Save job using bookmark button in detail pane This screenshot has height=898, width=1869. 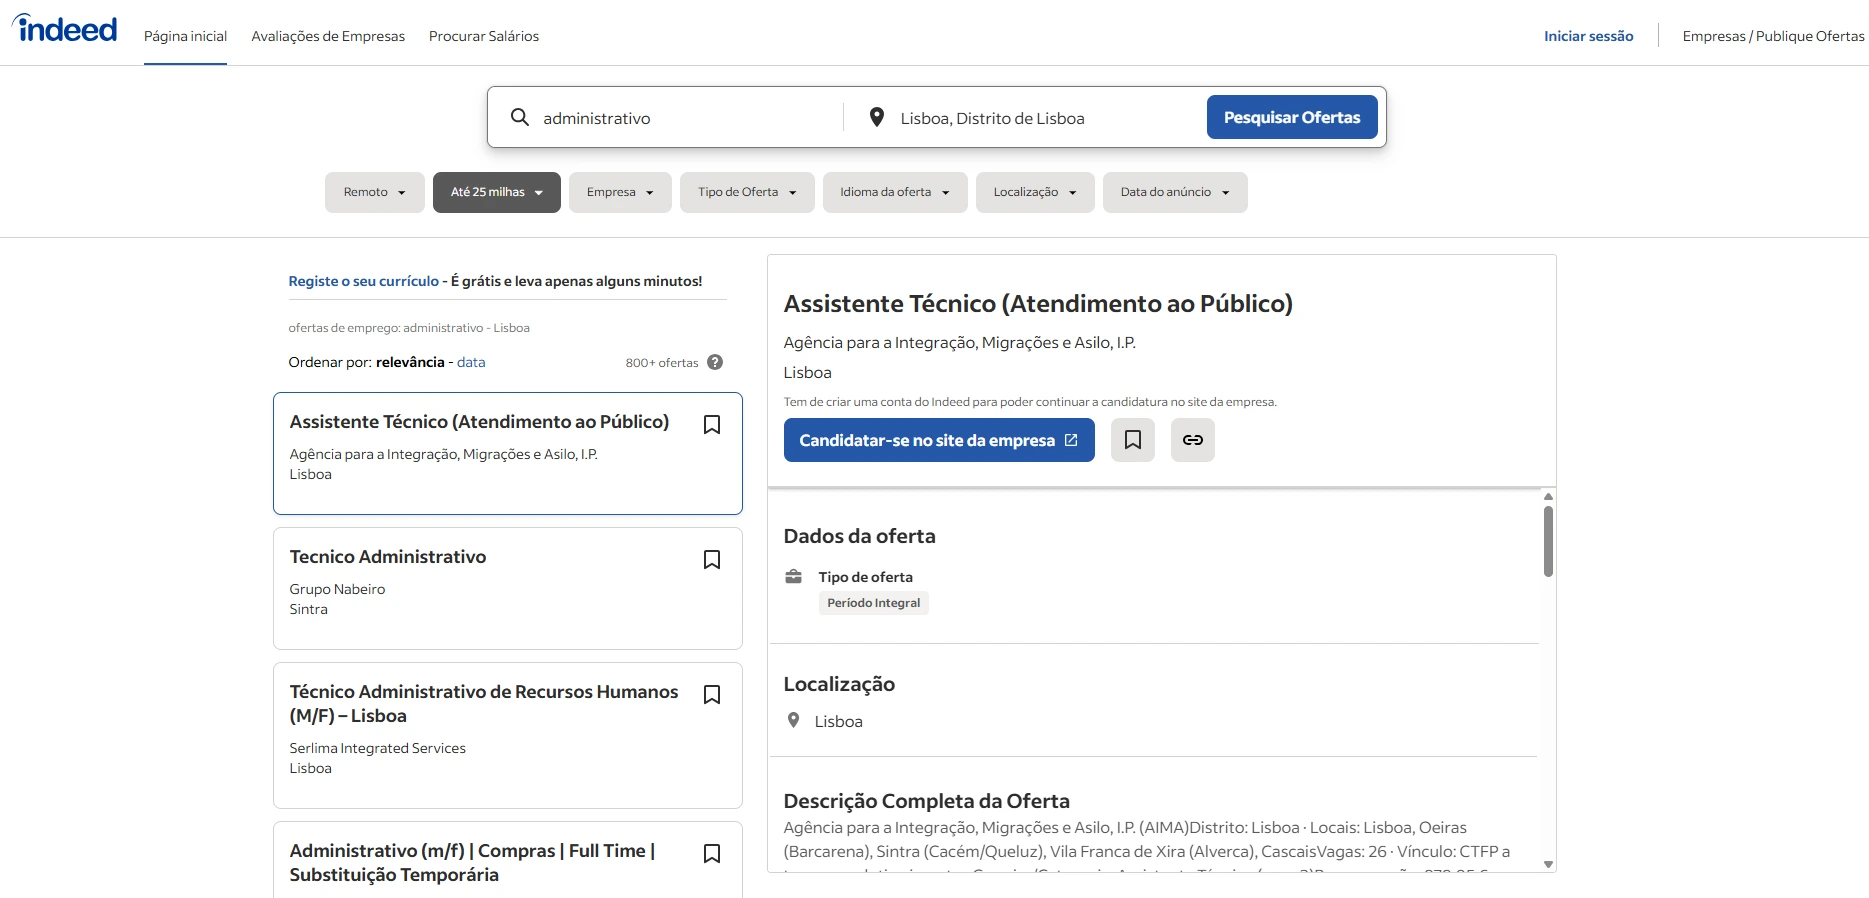[1133, 440]
